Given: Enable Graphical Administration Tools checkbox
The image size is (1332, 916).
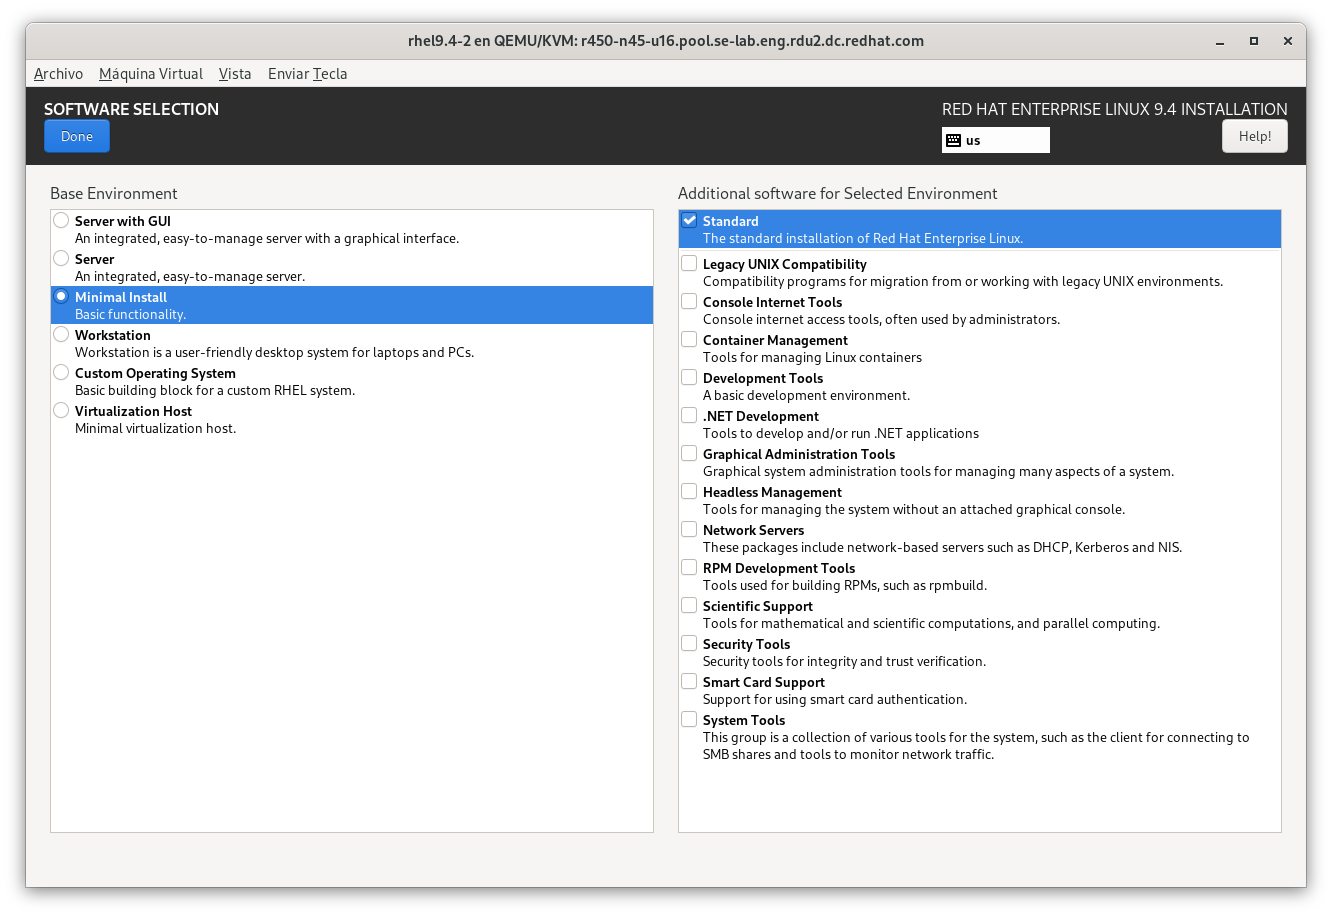Looking at the screenshot, I should click(689, 453).
